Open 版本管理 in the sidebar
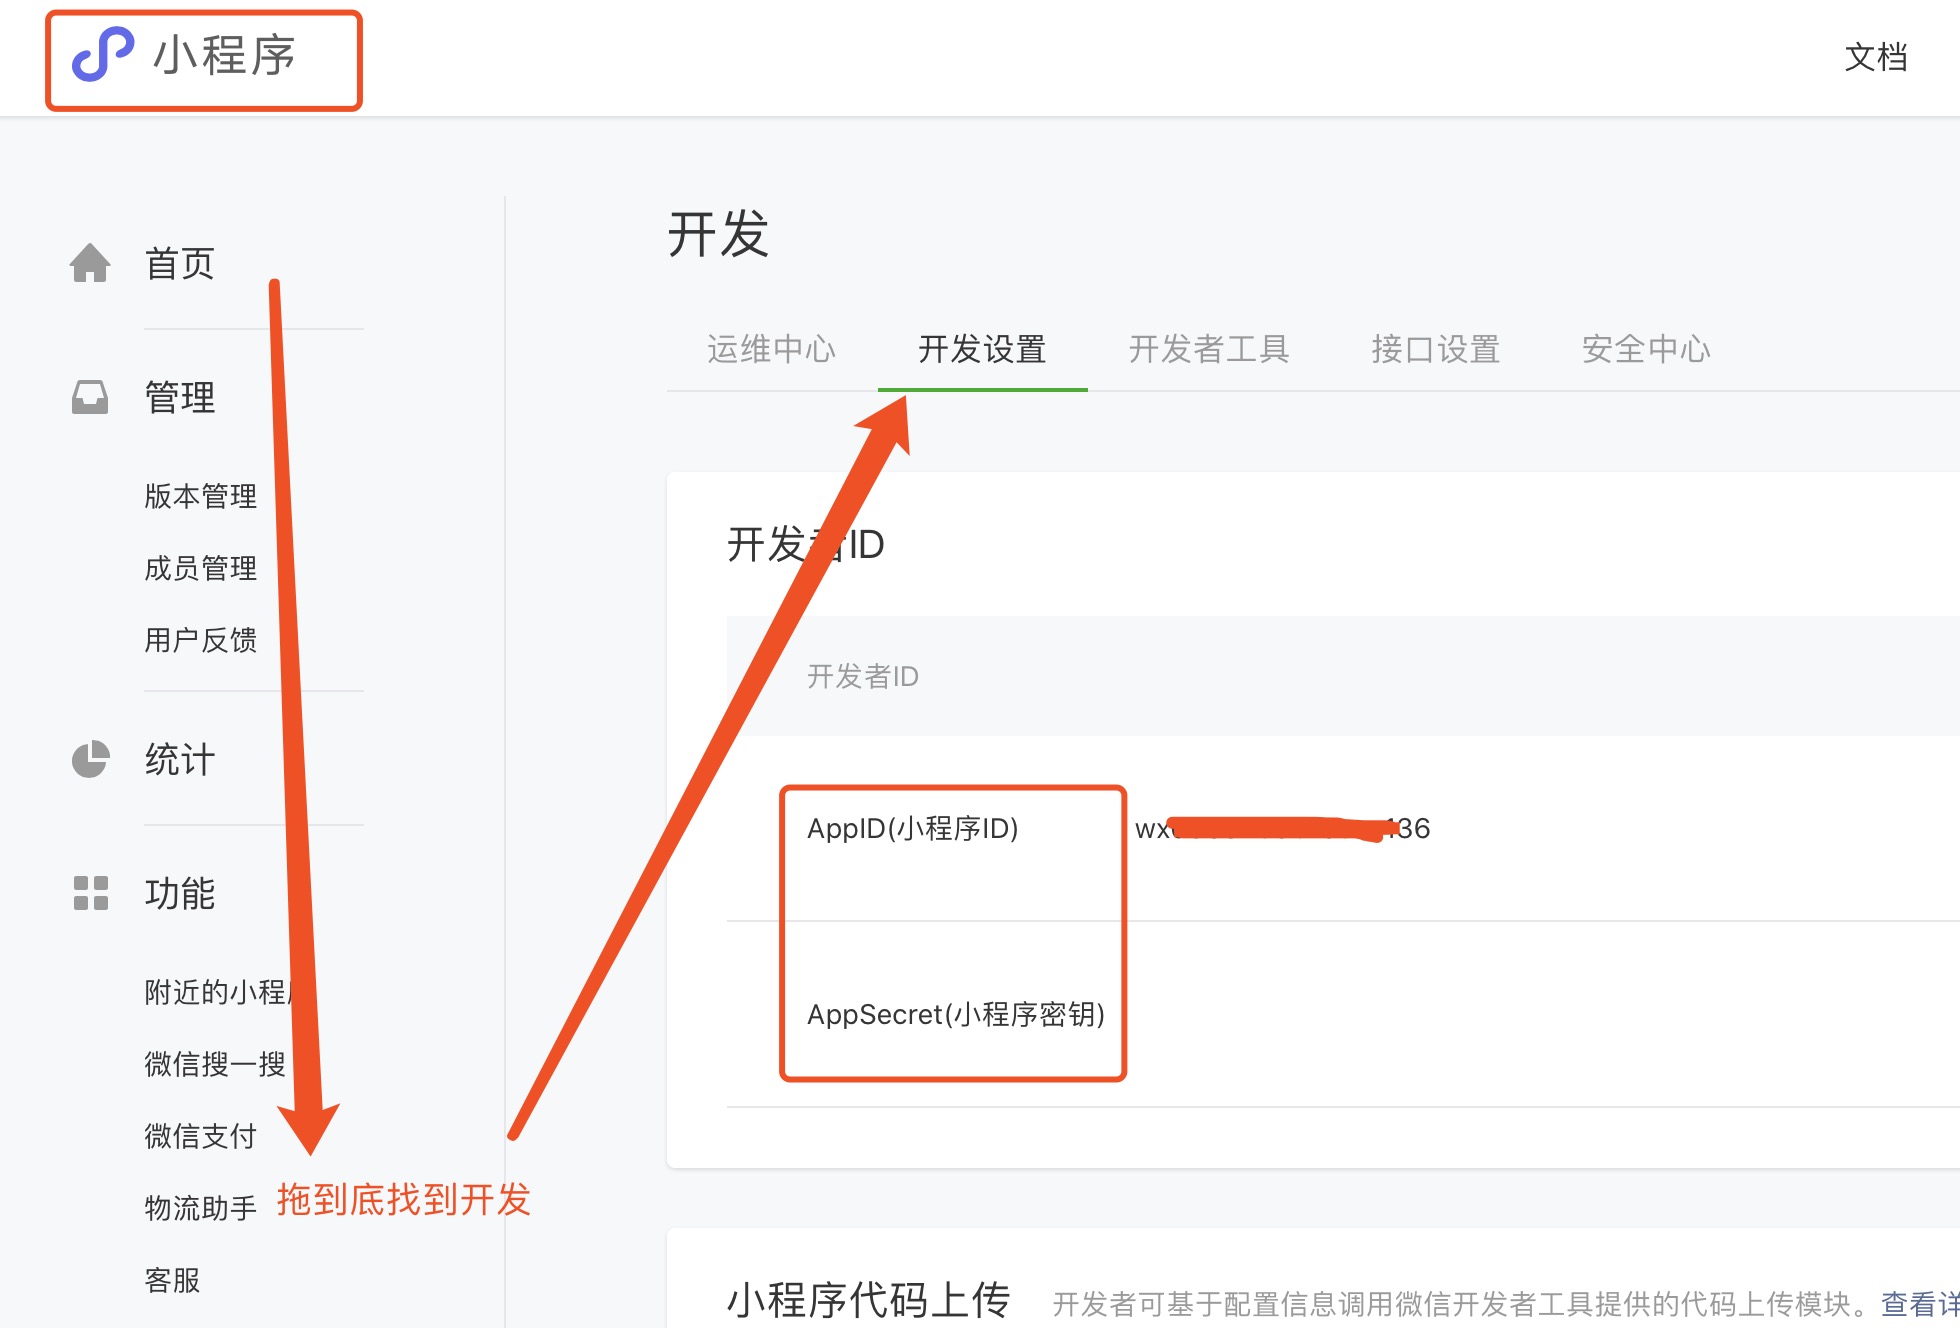This screenshot has width=1960, height=1328. (200, 496)
